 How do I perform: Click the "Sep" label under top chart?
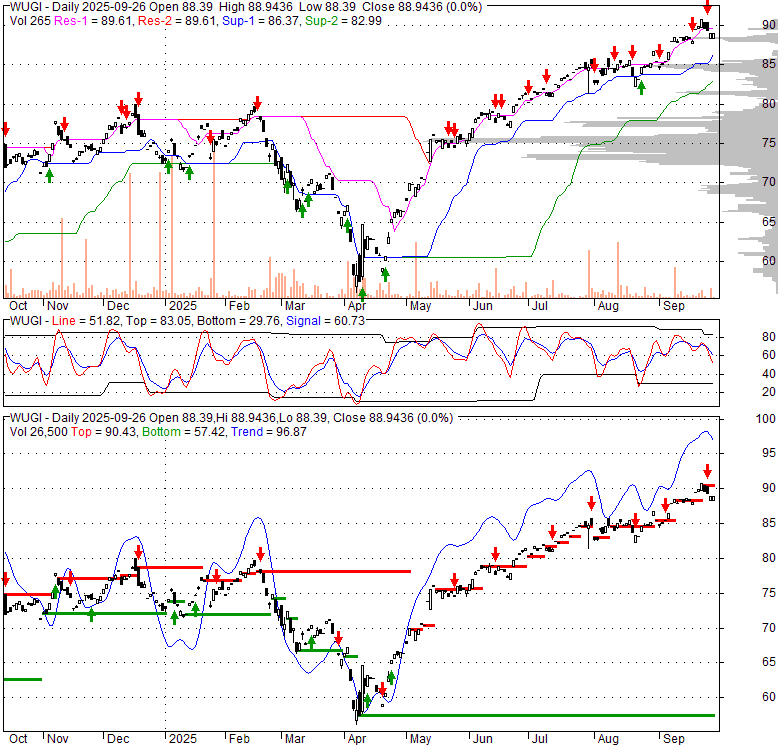pos(674,306)
